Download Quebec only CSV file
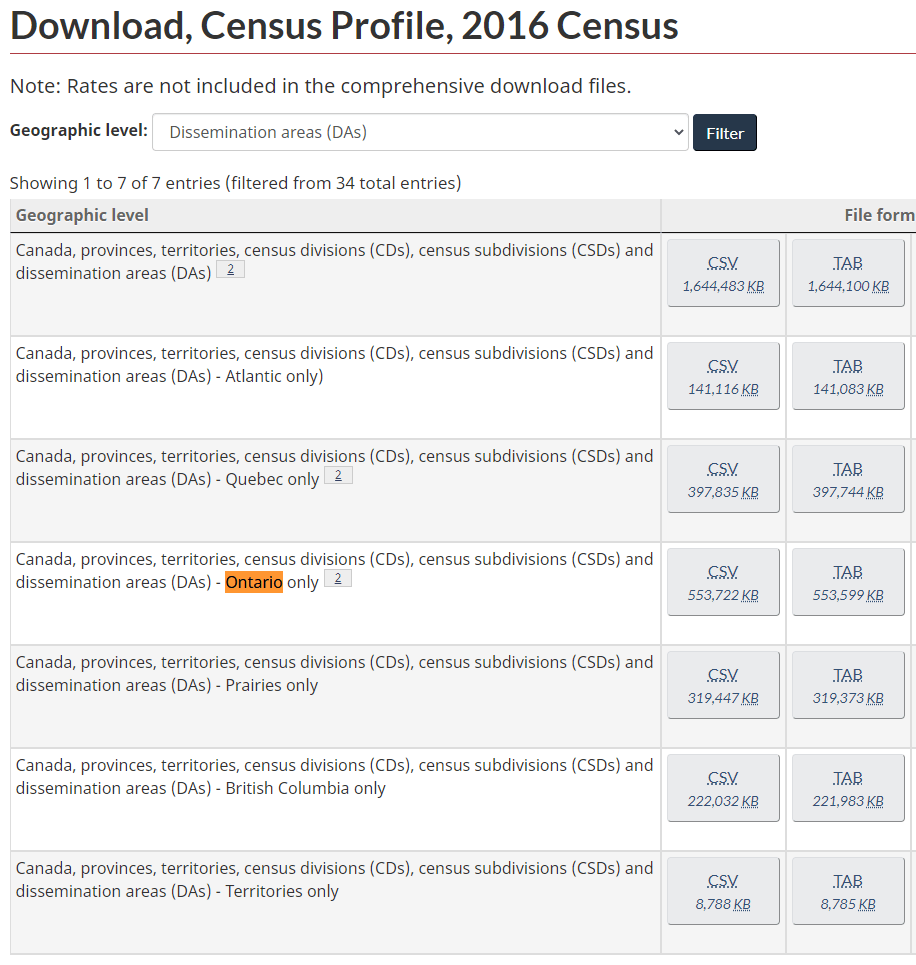 (723, 479)
